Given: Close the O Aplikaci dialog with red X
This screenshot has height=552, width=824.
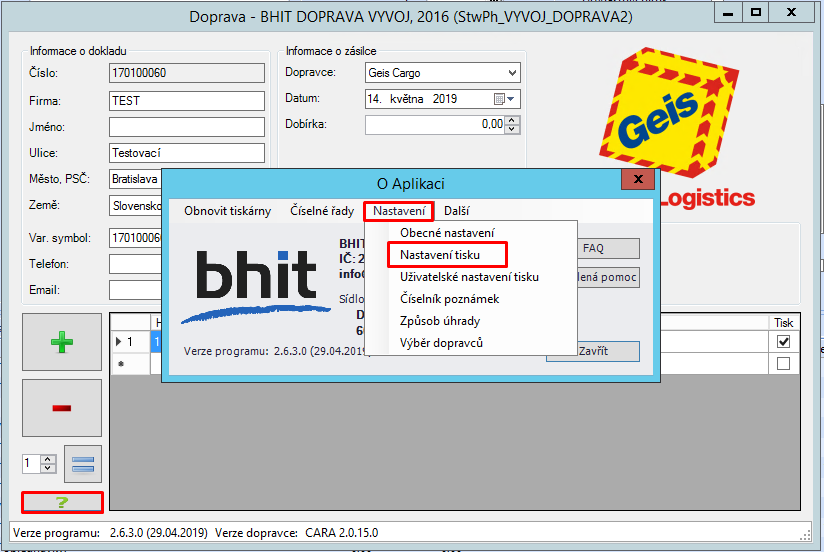Looking at the screenshot, I should click(638, 179).
